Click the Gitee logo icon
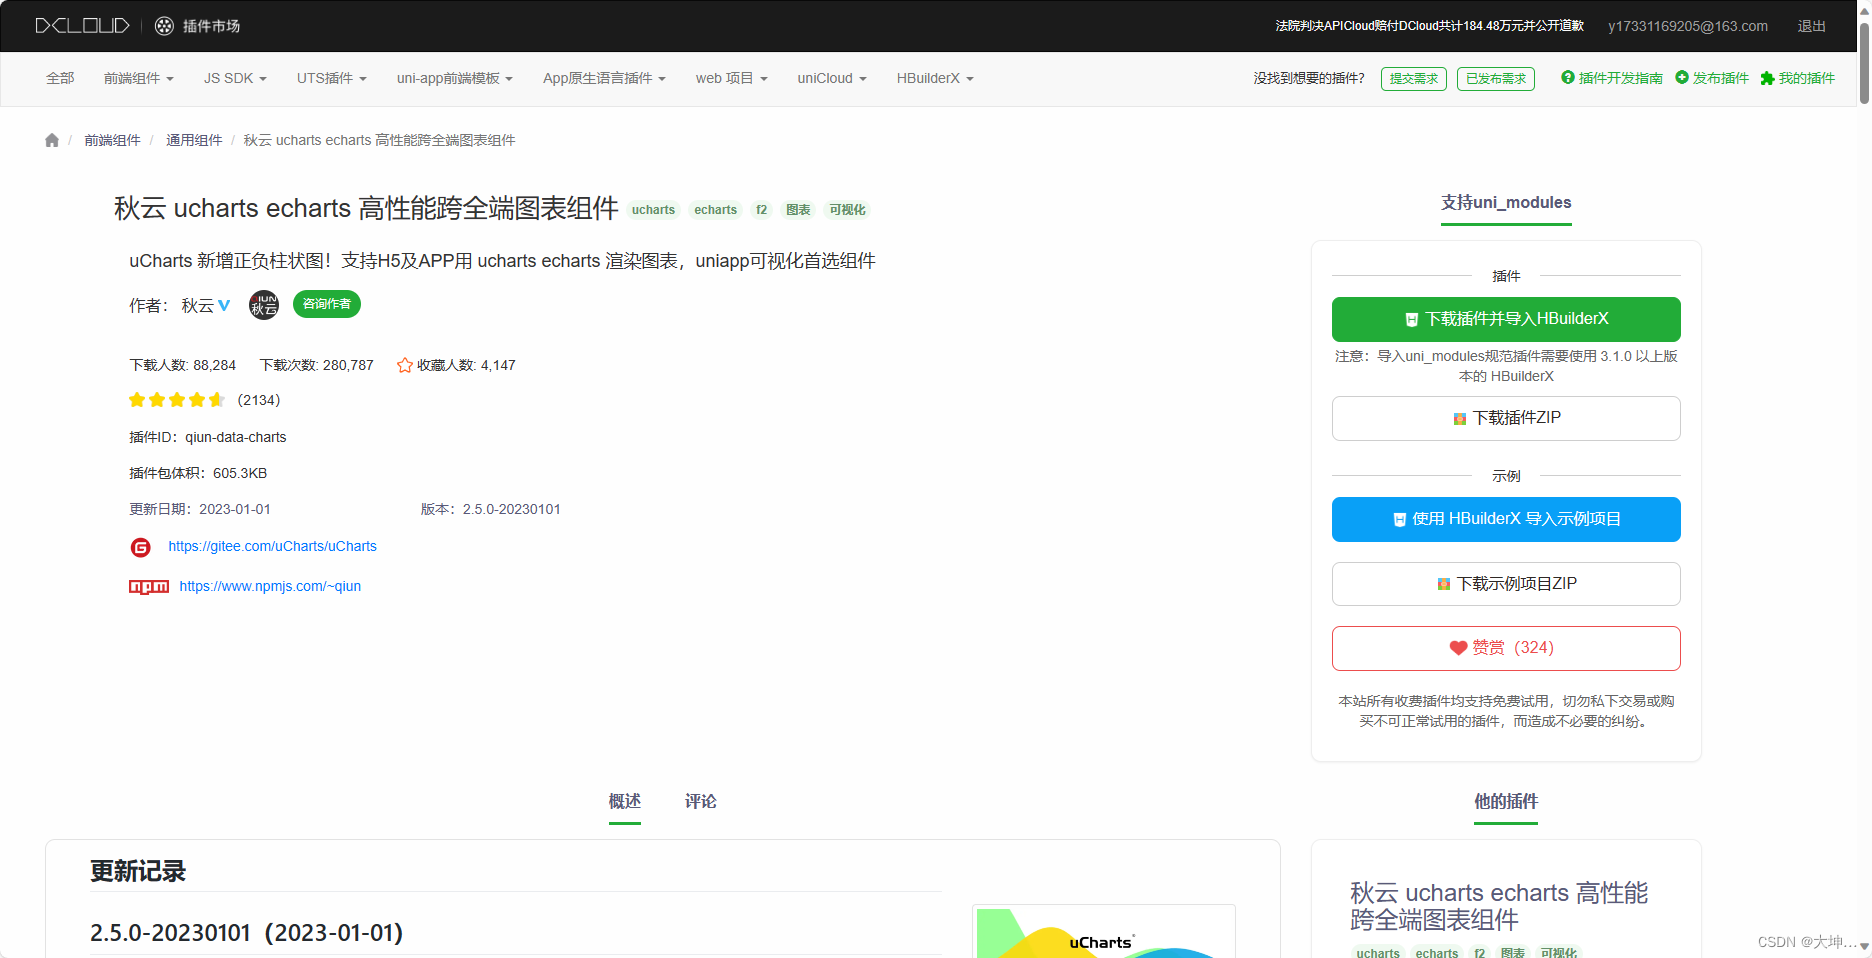The image size is (1872, 958). coord(141,547)
